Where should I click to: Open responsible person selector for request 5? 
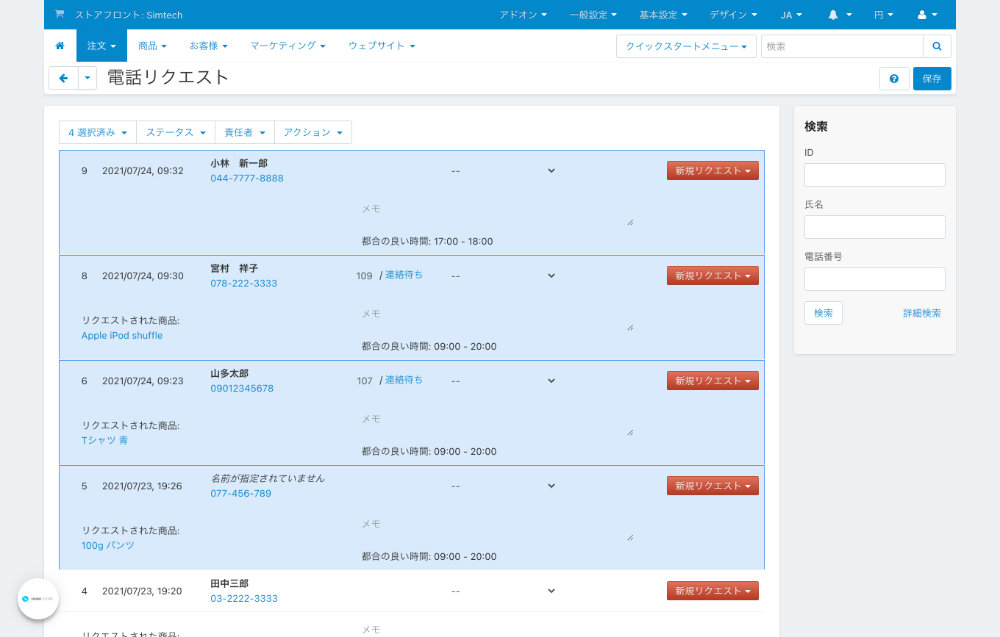(503, 486)
